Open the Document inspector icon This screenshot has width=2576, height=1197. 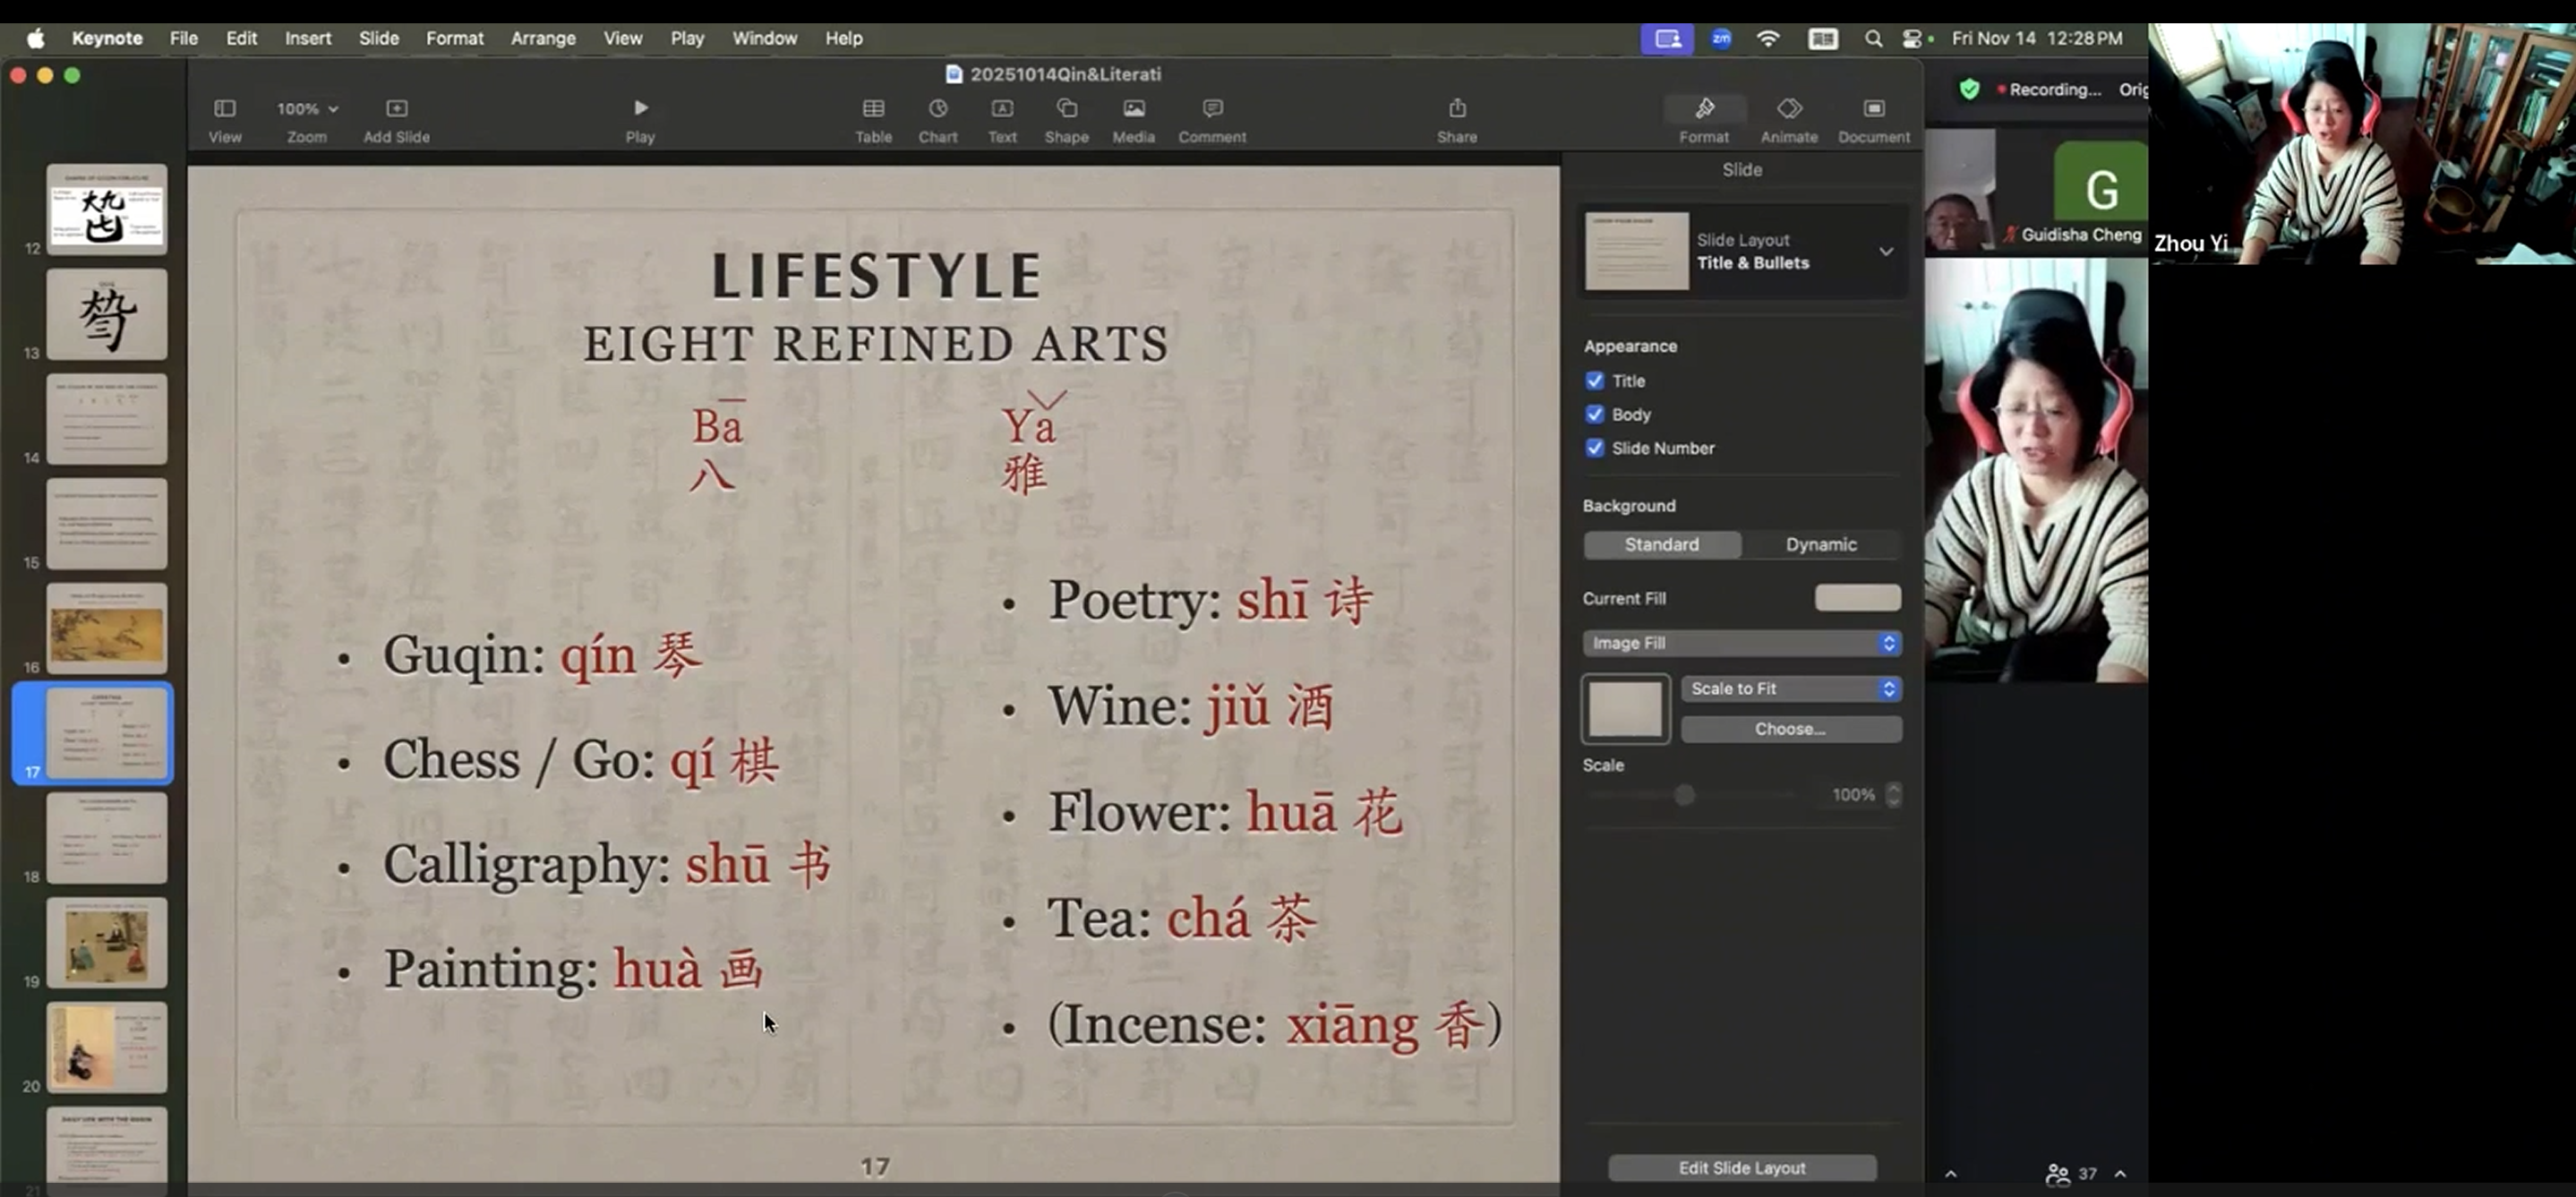[x=1873, y=109]
